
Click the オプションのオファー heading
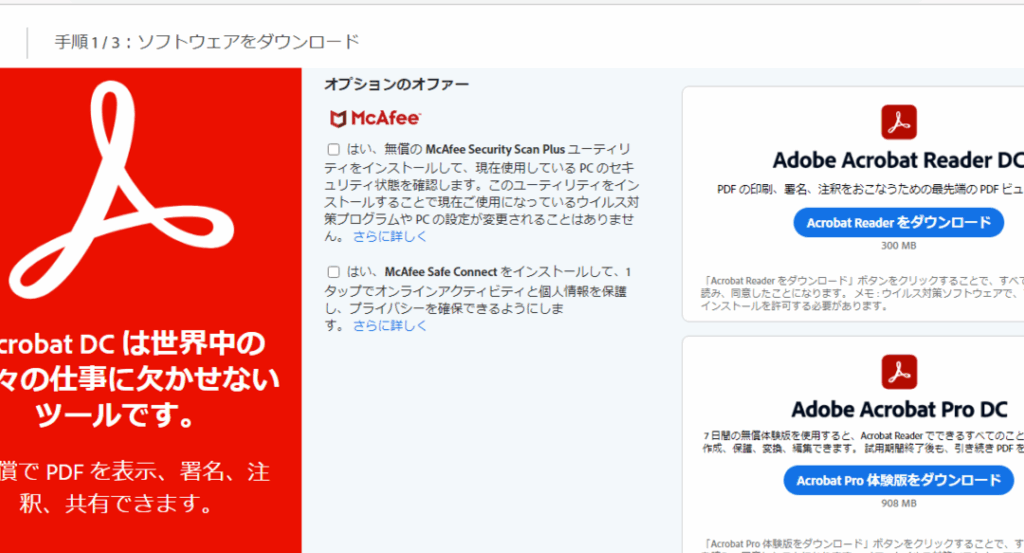pos(396,85)
